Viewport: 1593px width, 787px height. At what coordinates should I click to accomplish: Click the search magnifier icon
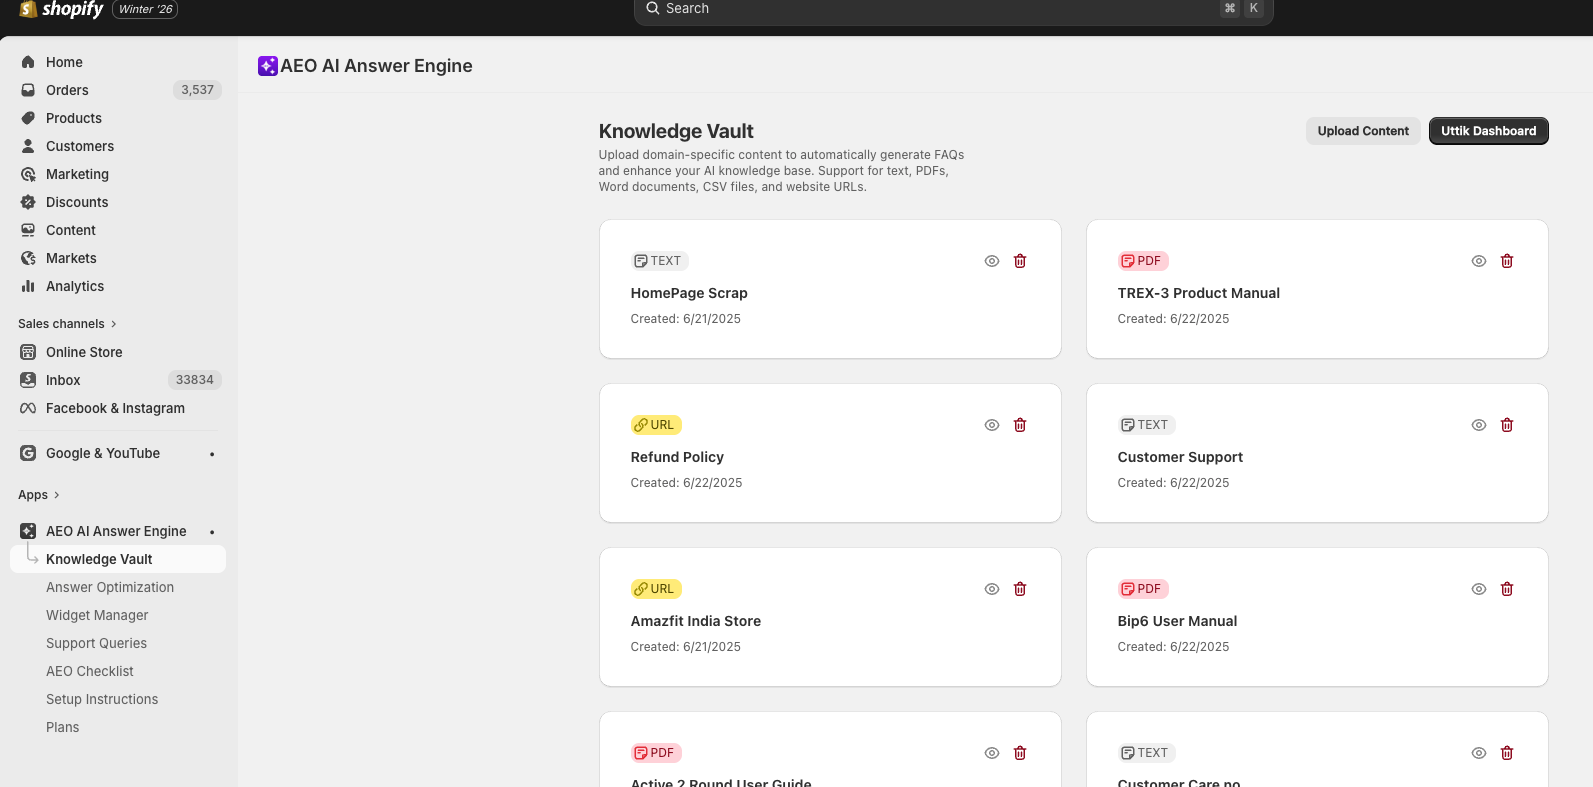pyautogui.click(x=653, y=8)
